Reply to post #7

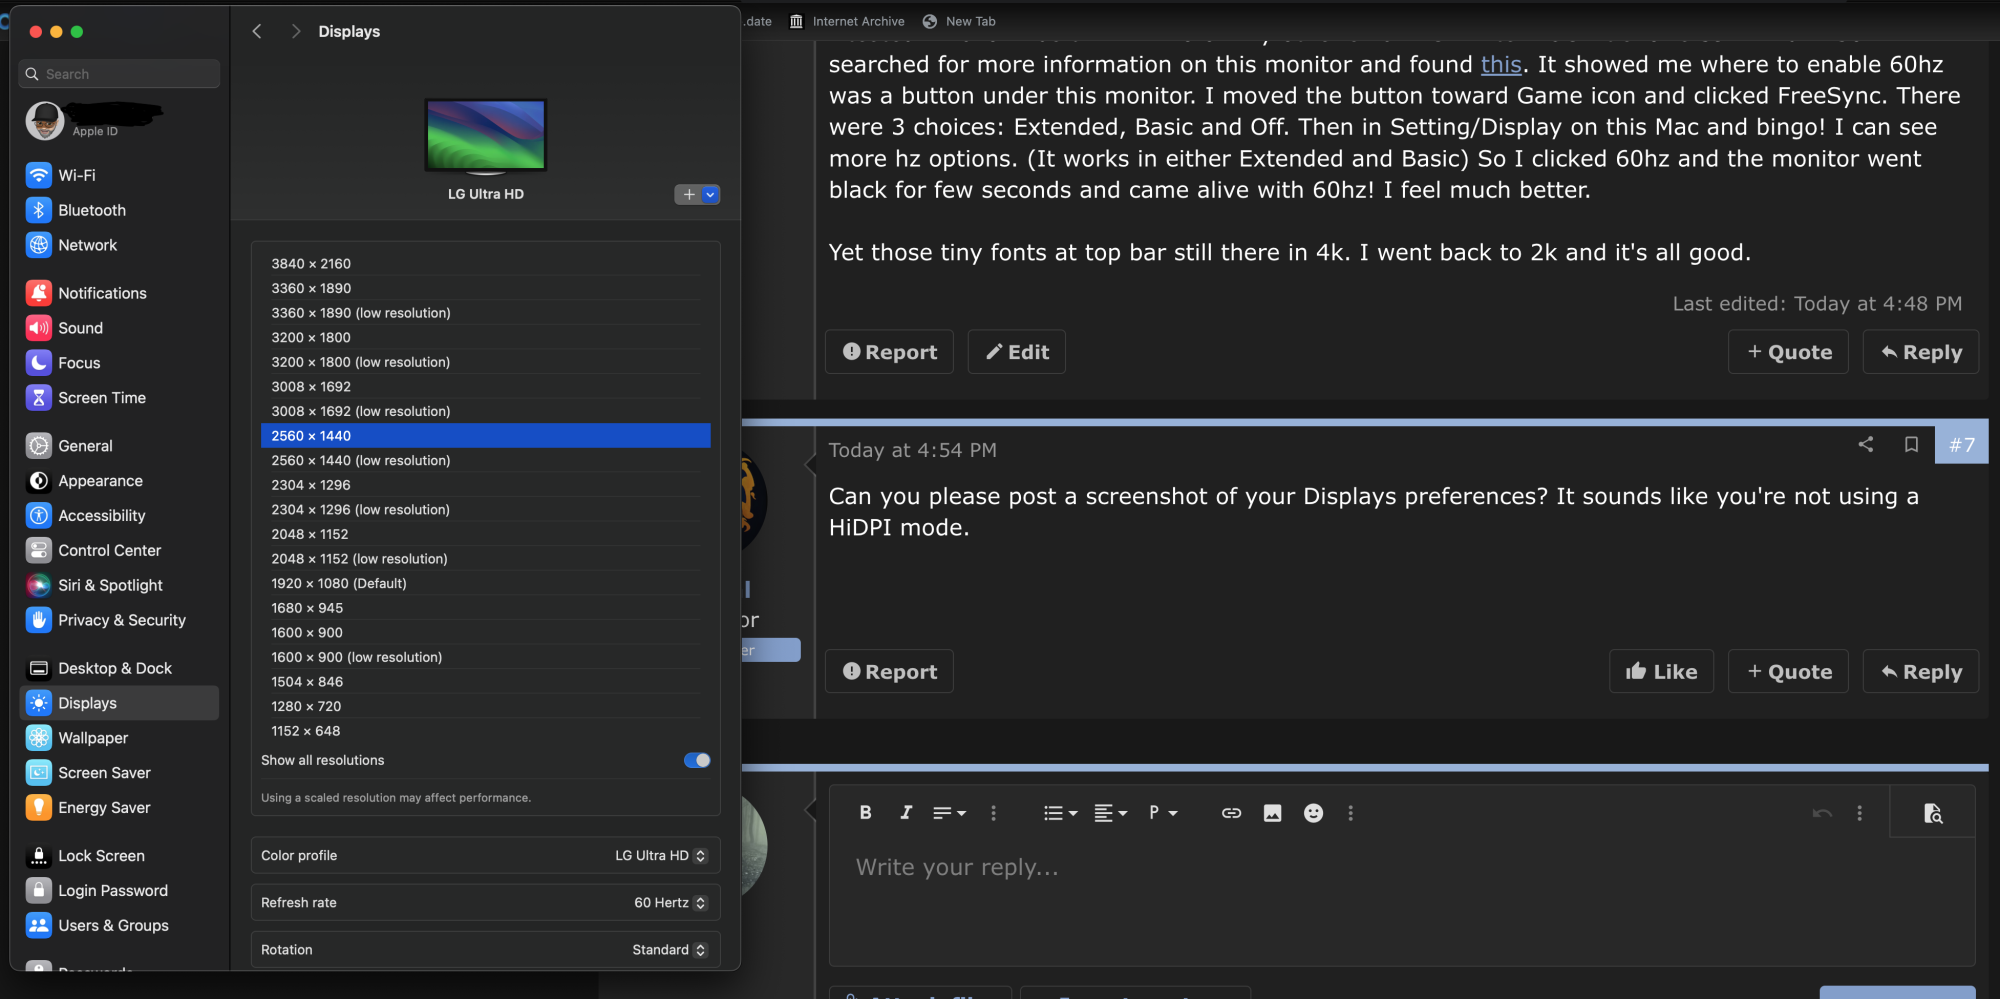(1920, 672)
